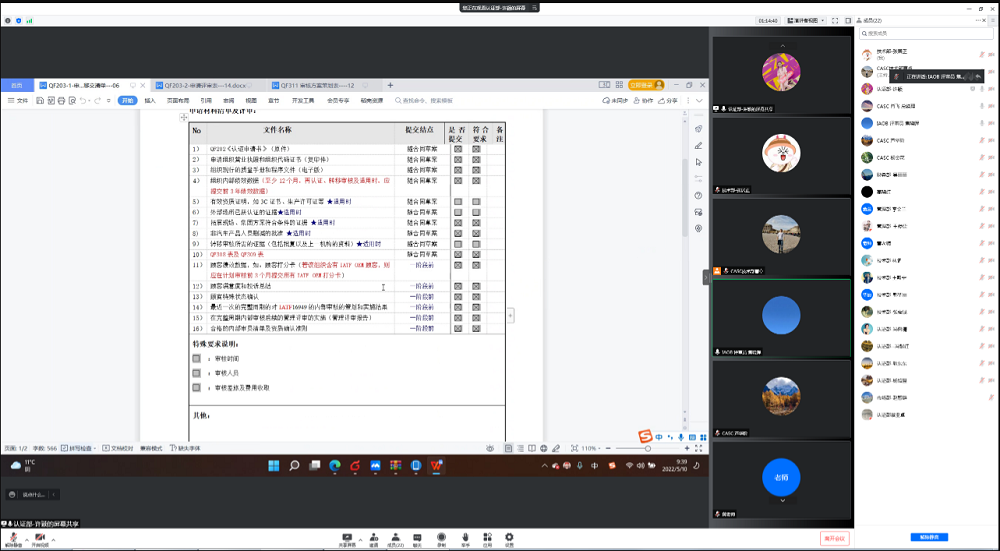The height and width of the screenshot is (551, 1000).
Task: Click the blue unmute button under members
Action: coord(929,537)
